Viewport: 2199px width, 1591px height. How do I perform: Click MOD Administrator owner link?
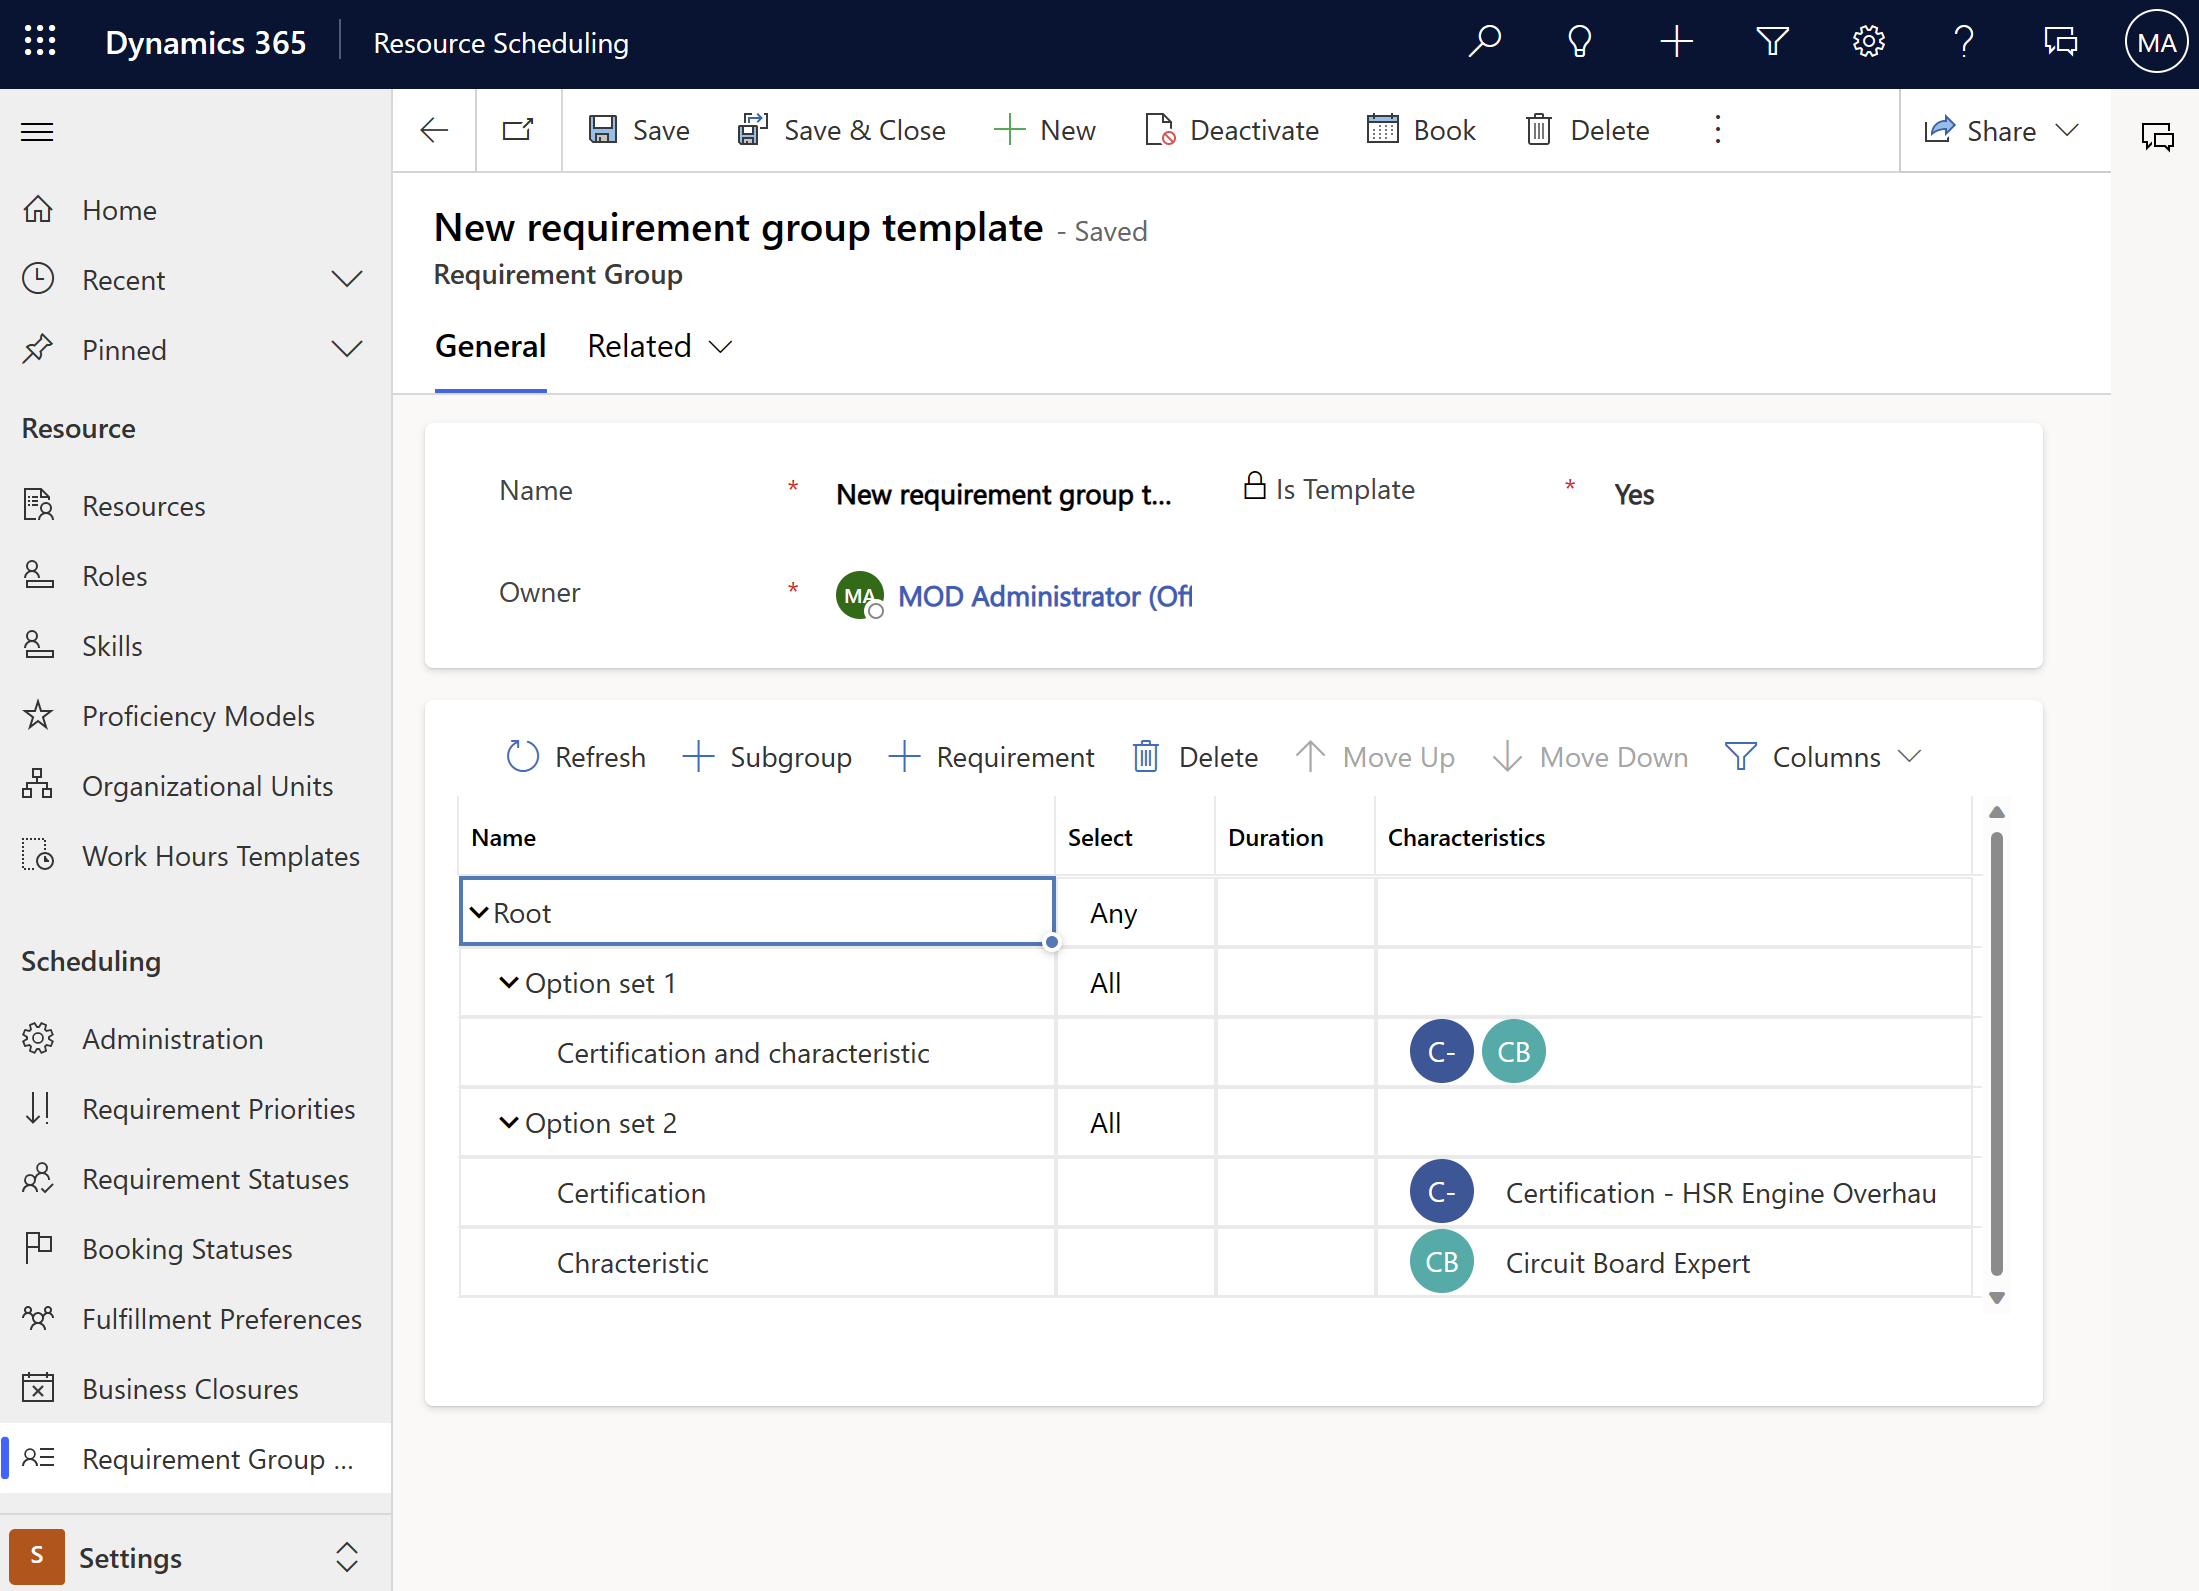point(1043,596)
